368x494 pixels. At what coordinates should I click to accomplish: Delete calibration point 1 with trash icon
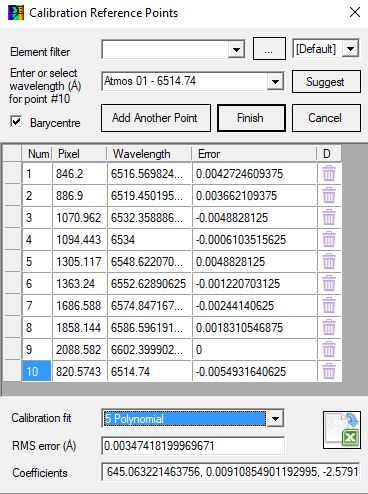tap(329, 174)
